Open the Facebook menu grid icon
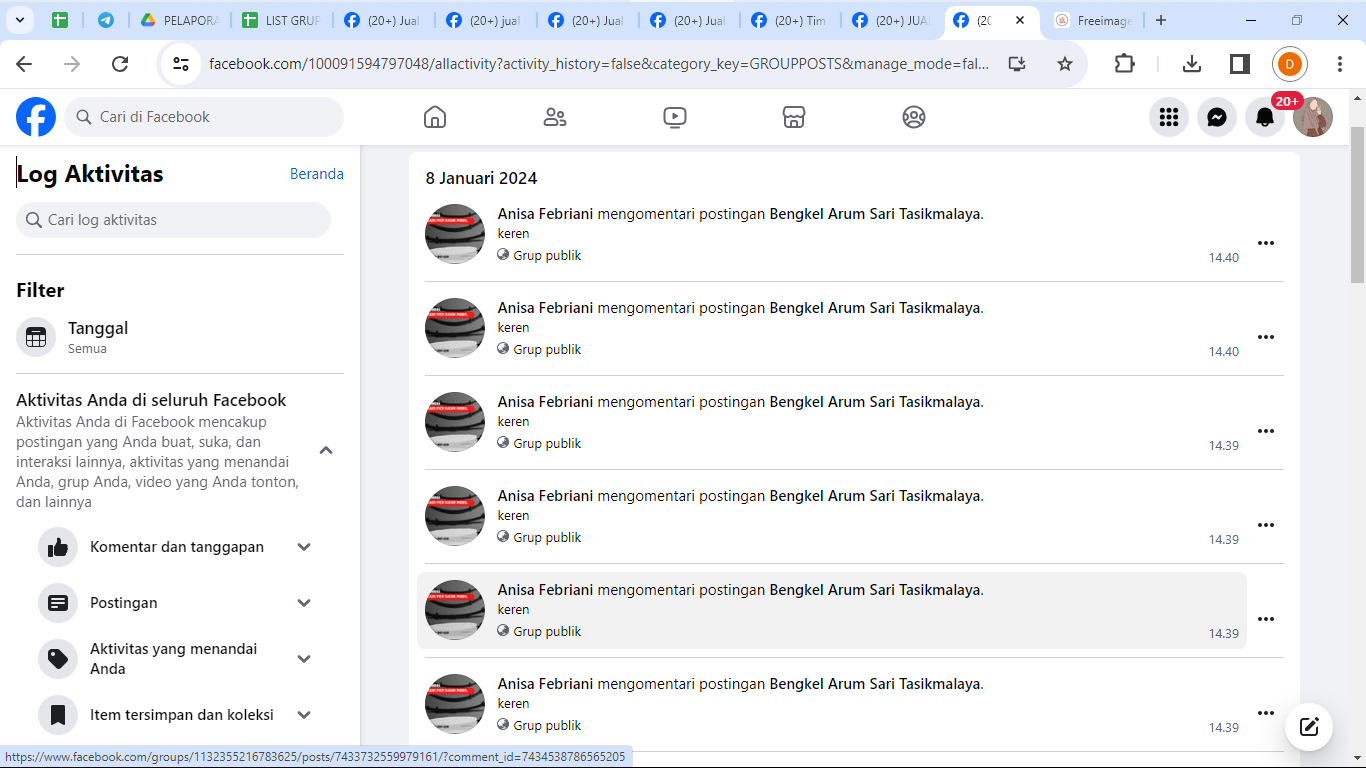 1169,117
